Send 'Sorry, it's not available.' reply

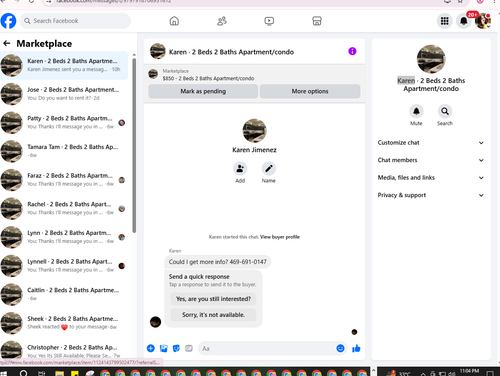(213, 315)
